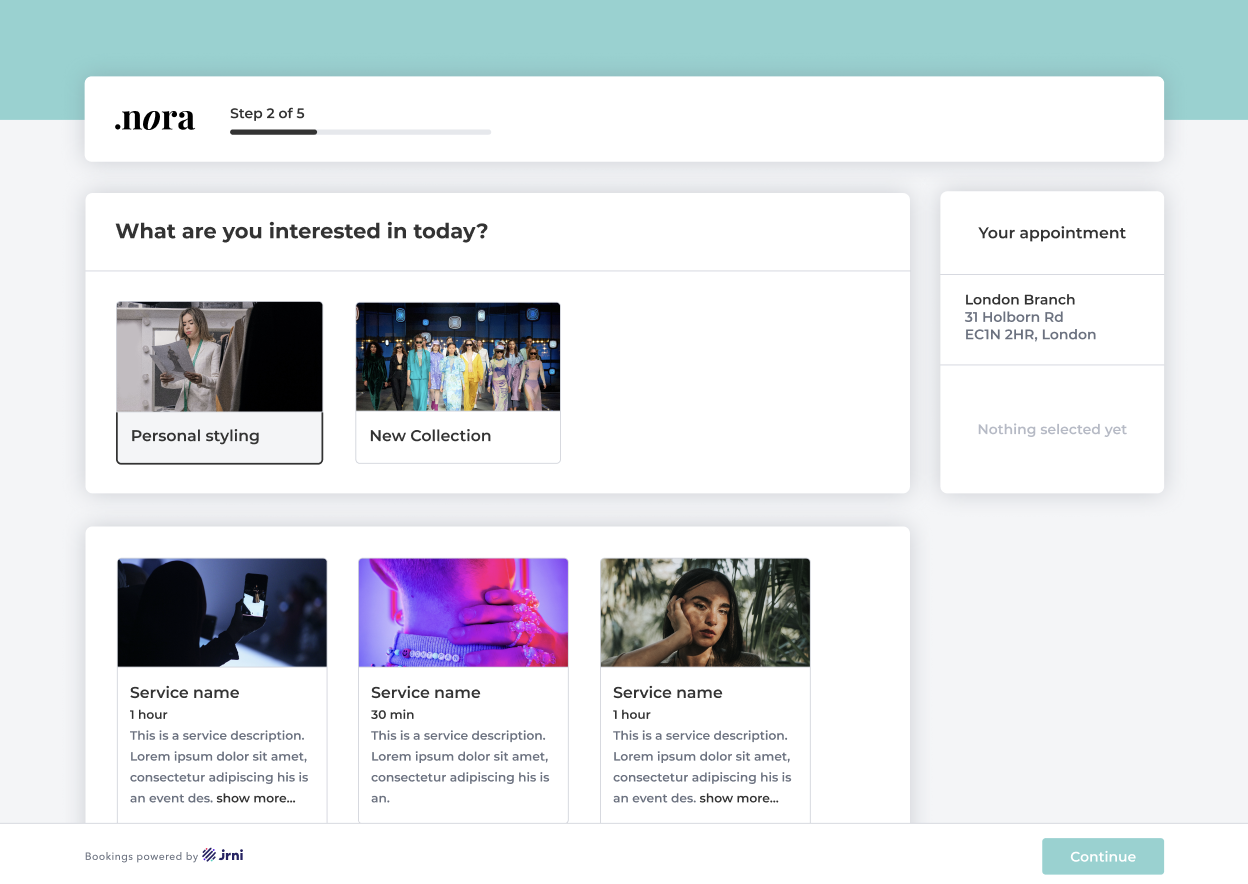Open the service with the woman among plants image
This screenshot has height=884, width=1248.
705,612
